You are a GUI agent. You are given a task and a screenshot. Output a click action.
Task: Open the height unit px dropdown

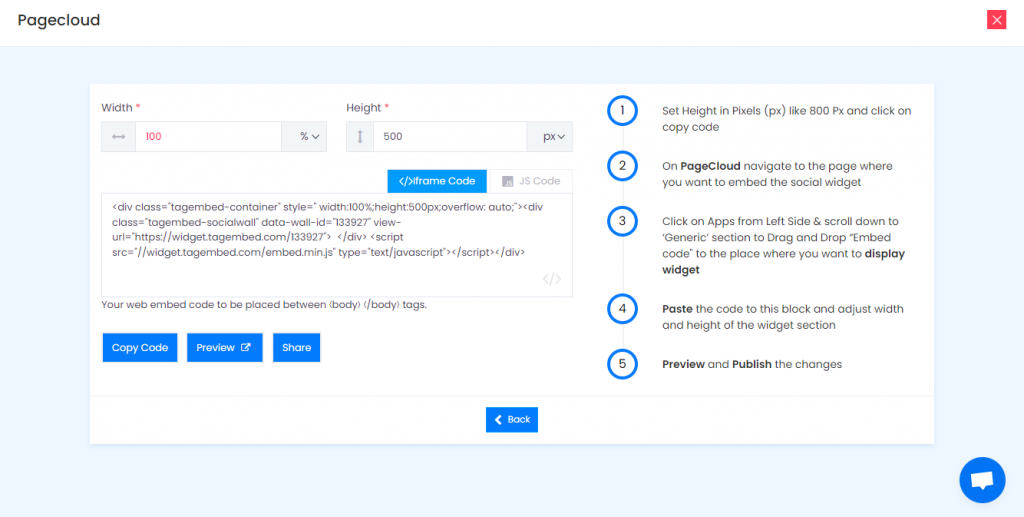549,137
